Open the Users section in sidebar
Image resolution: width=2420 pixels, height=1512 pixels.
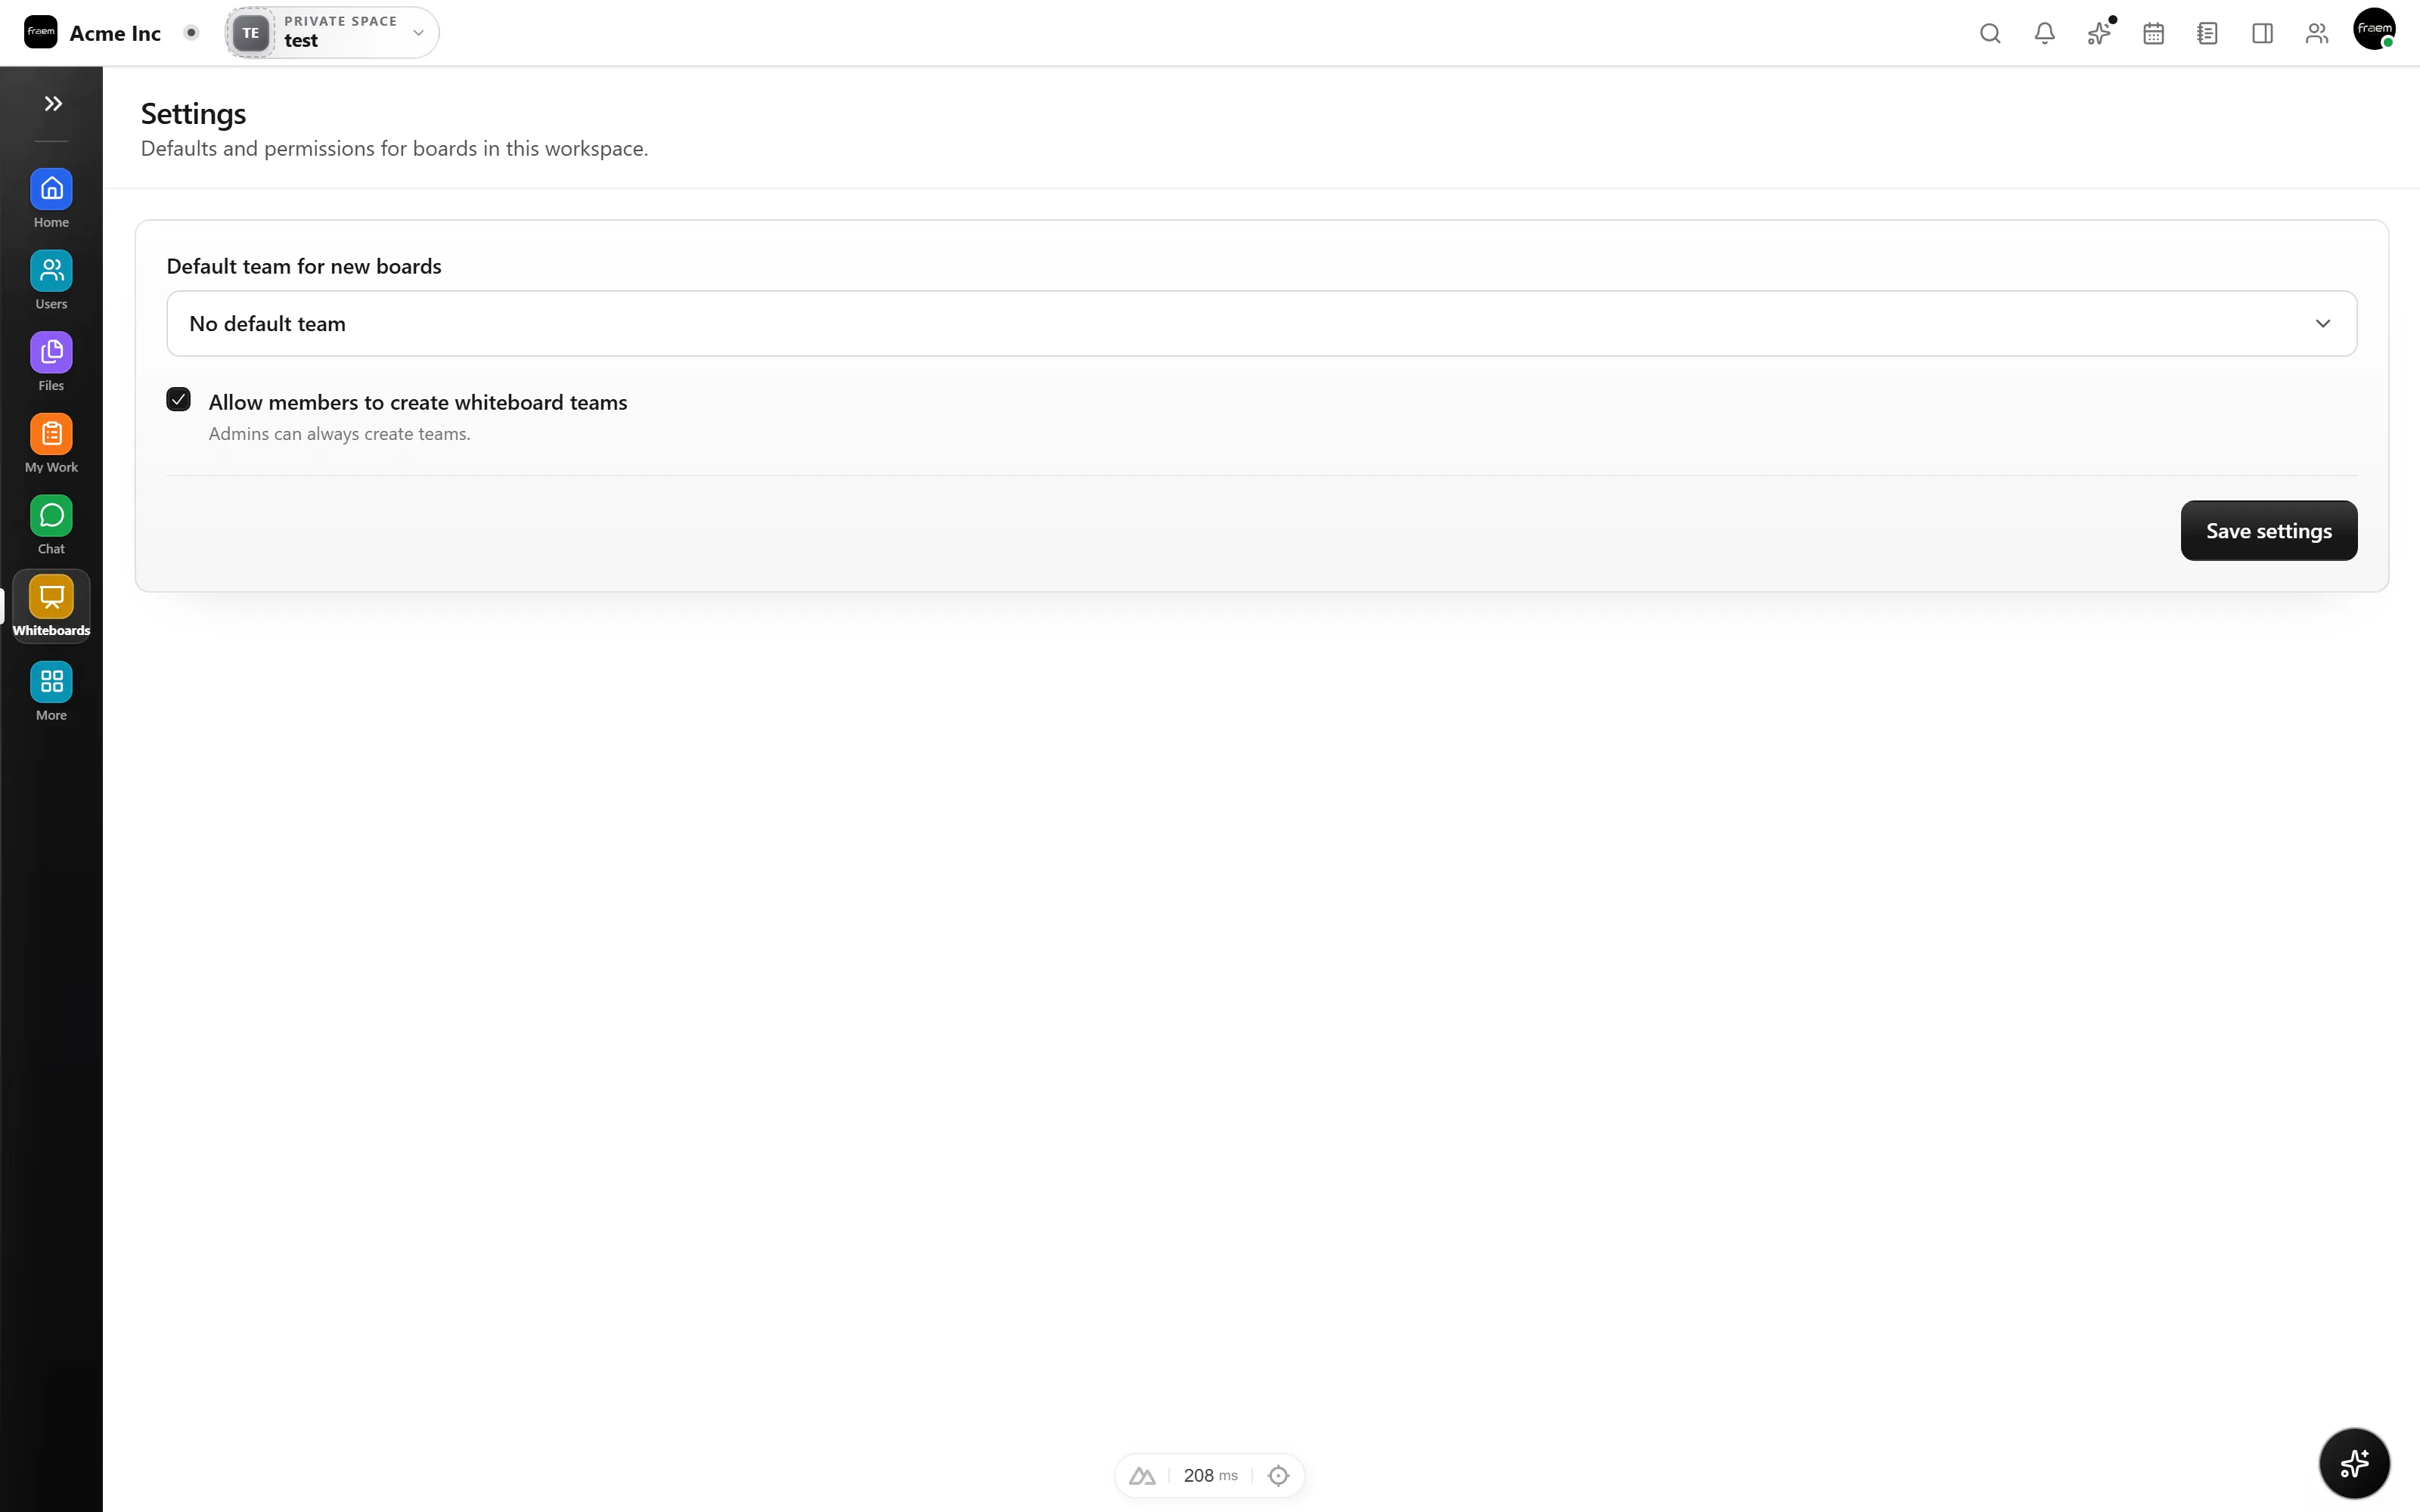[51, 281]
